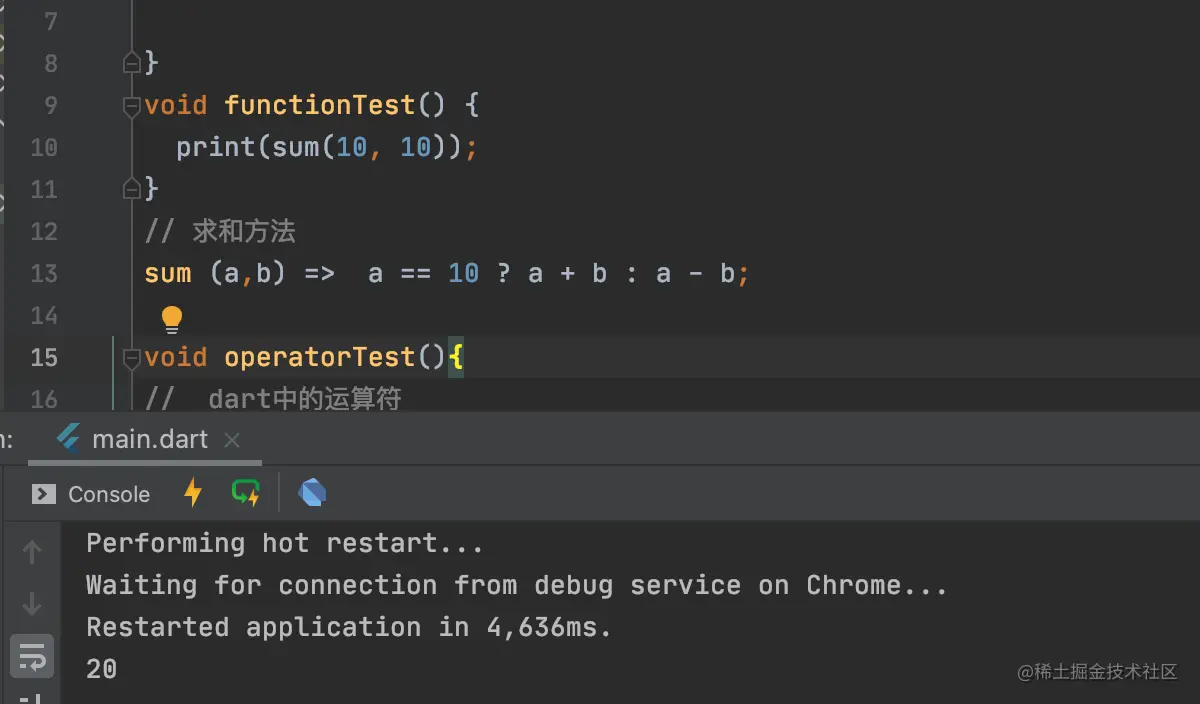Open the Console tab
Image resolution: width=1200 pixels, height=704 pixels.
pyautogui.click(x=91, y=494)
